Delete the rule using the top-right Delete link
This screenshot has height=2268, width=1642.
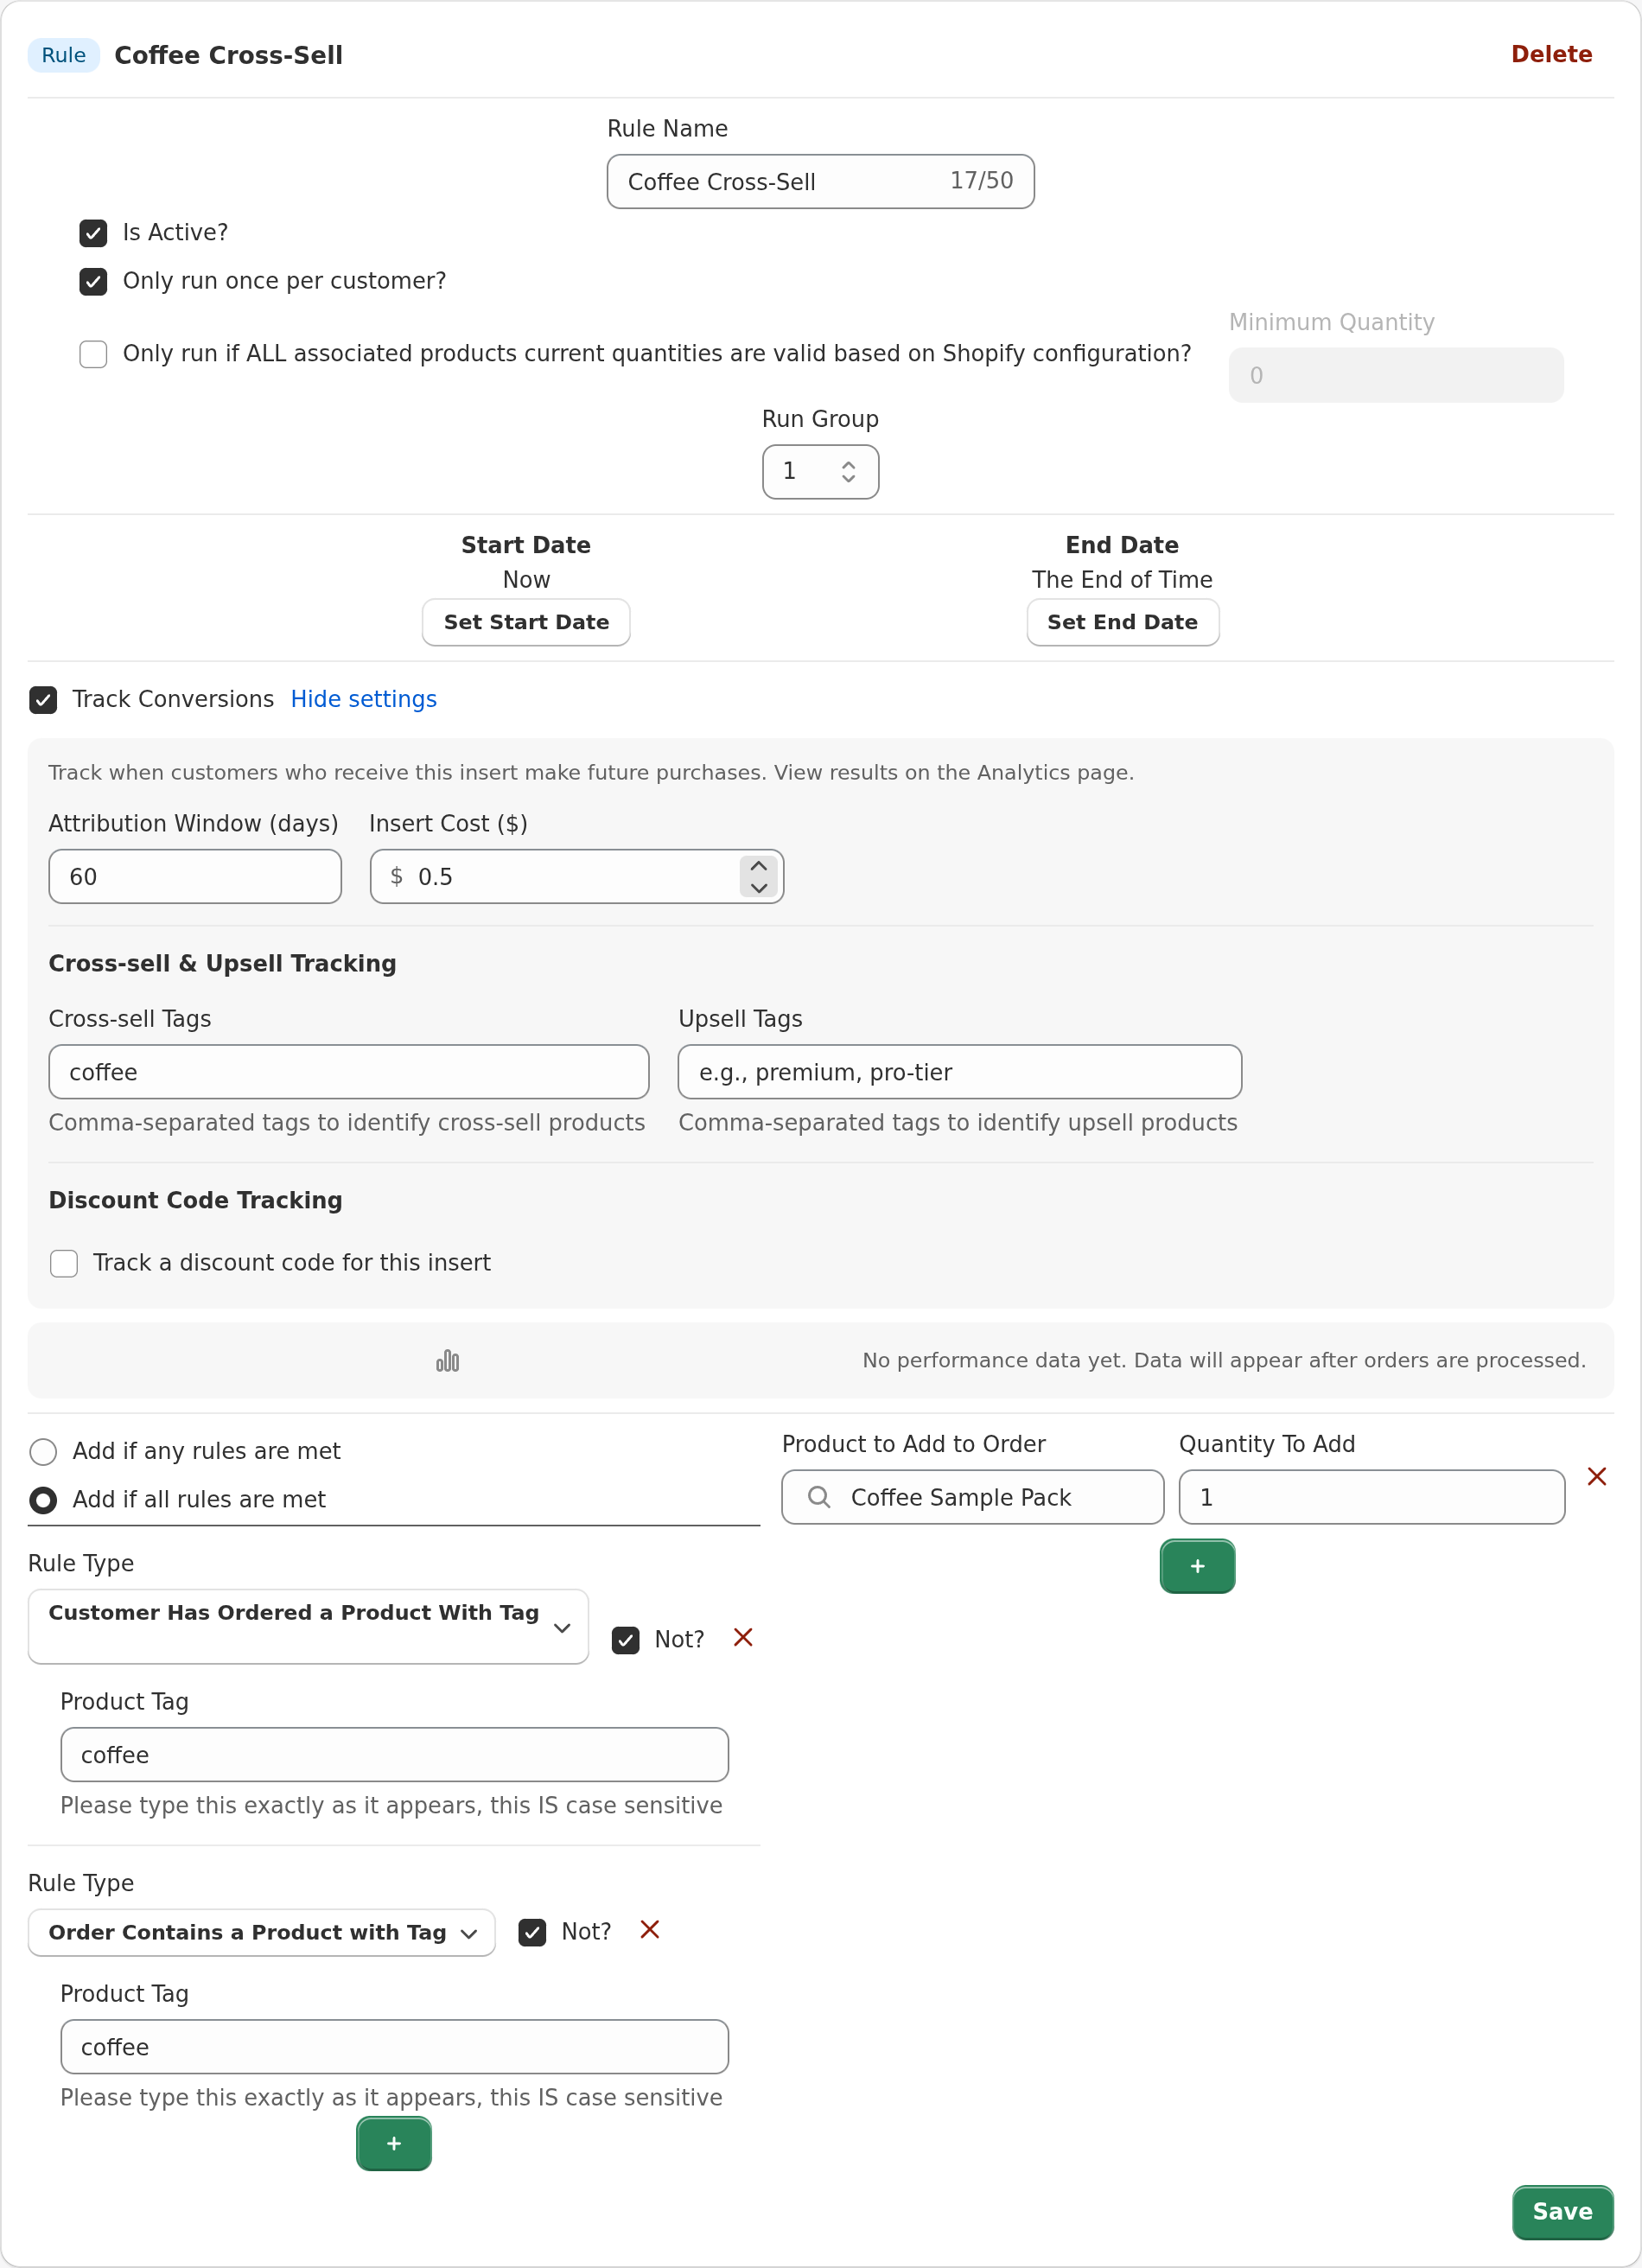(1551, 54)
